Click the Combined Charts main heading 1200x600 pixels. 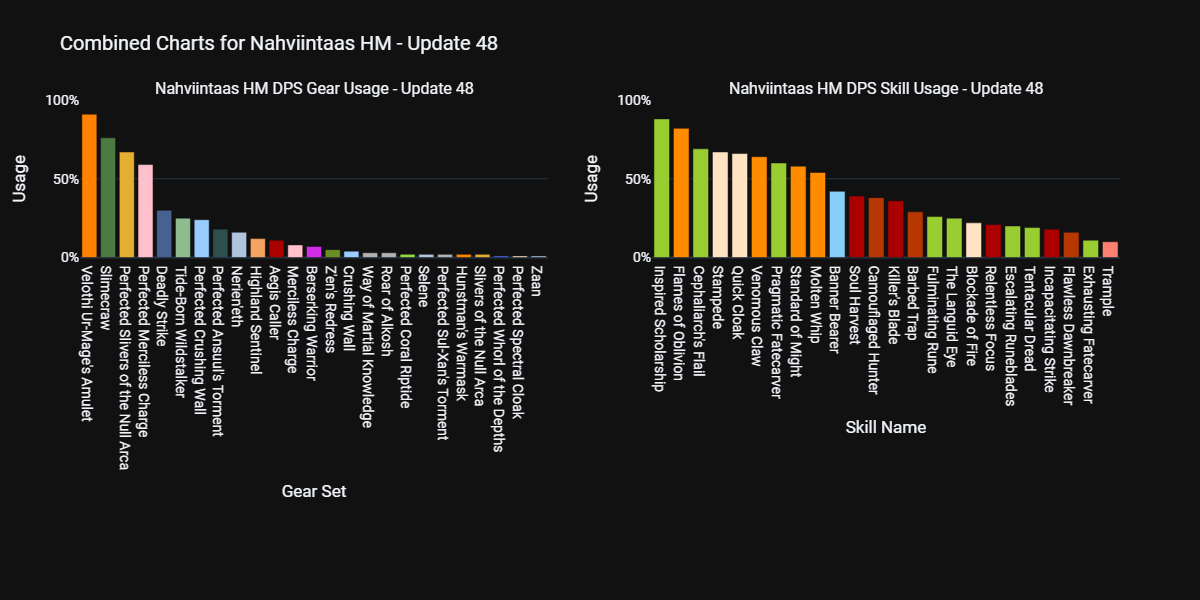[x=279, y=43]
